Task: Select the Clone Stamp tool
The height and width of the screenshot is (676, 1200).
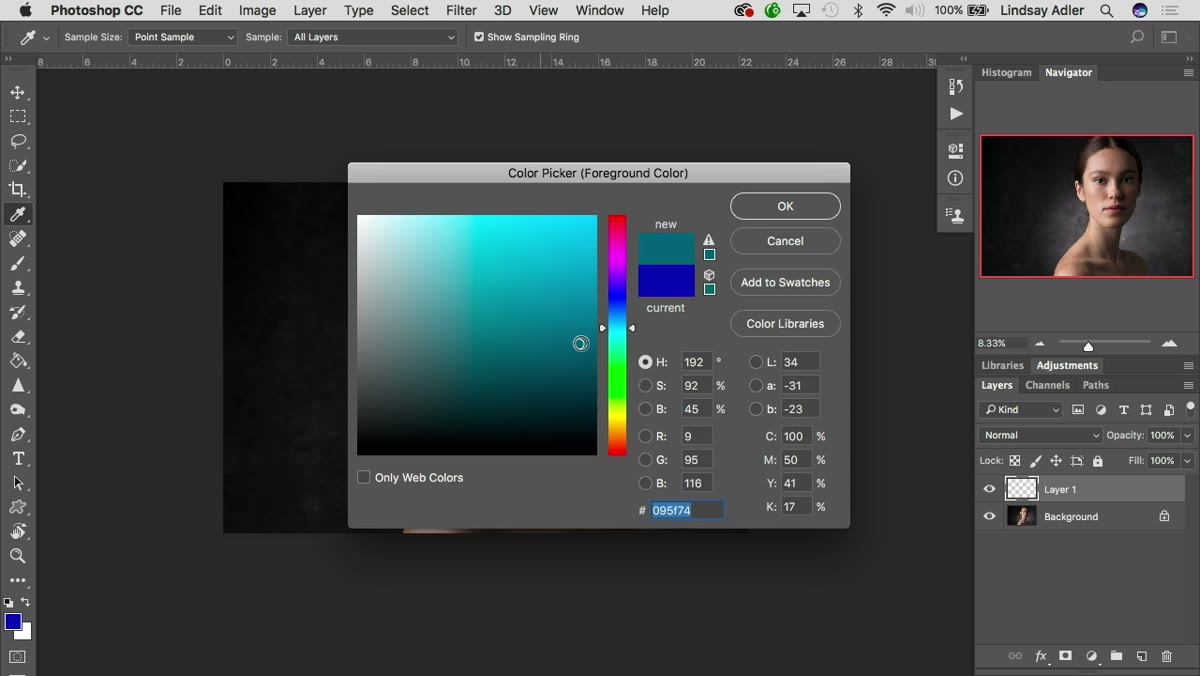Action: point(18,287)
